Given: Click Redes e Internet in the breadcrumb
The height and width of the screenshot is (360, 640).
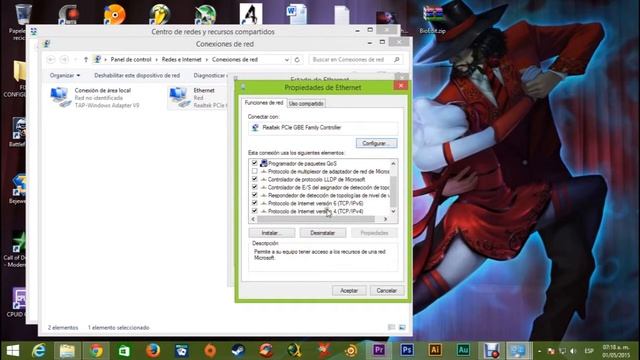Looking at the screenshot, I should pyautogui.click(x=182, y=60).
